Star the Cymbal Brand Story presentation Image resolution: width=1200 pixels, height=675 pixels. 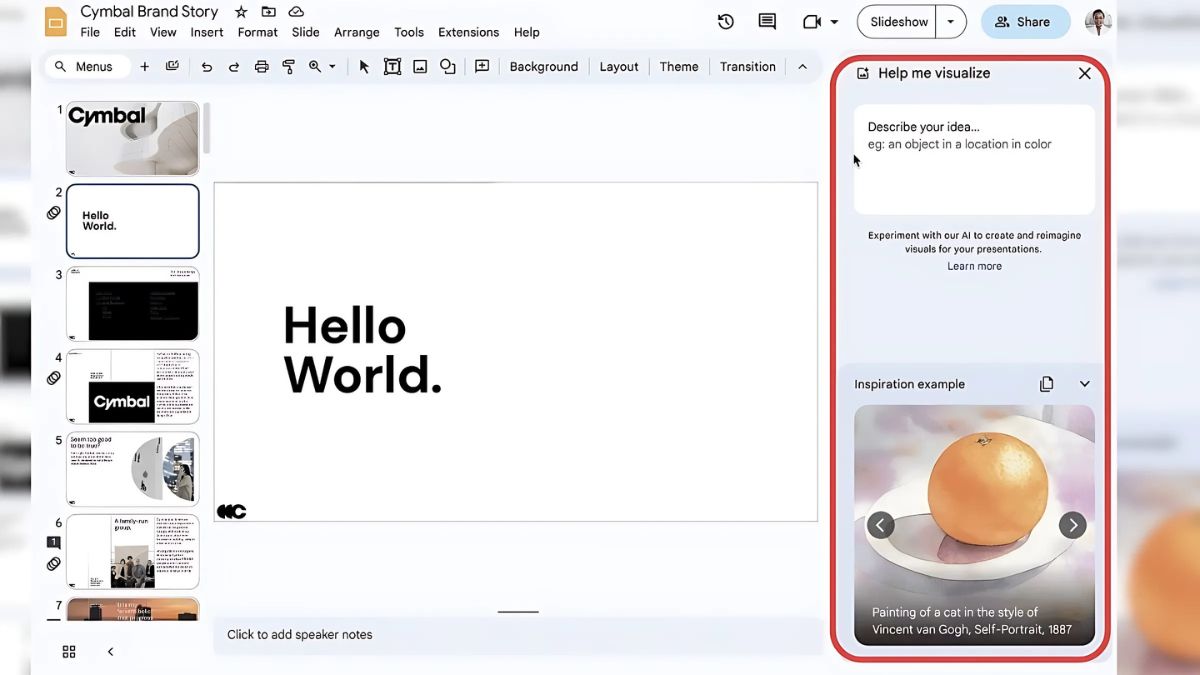(241, 12)
